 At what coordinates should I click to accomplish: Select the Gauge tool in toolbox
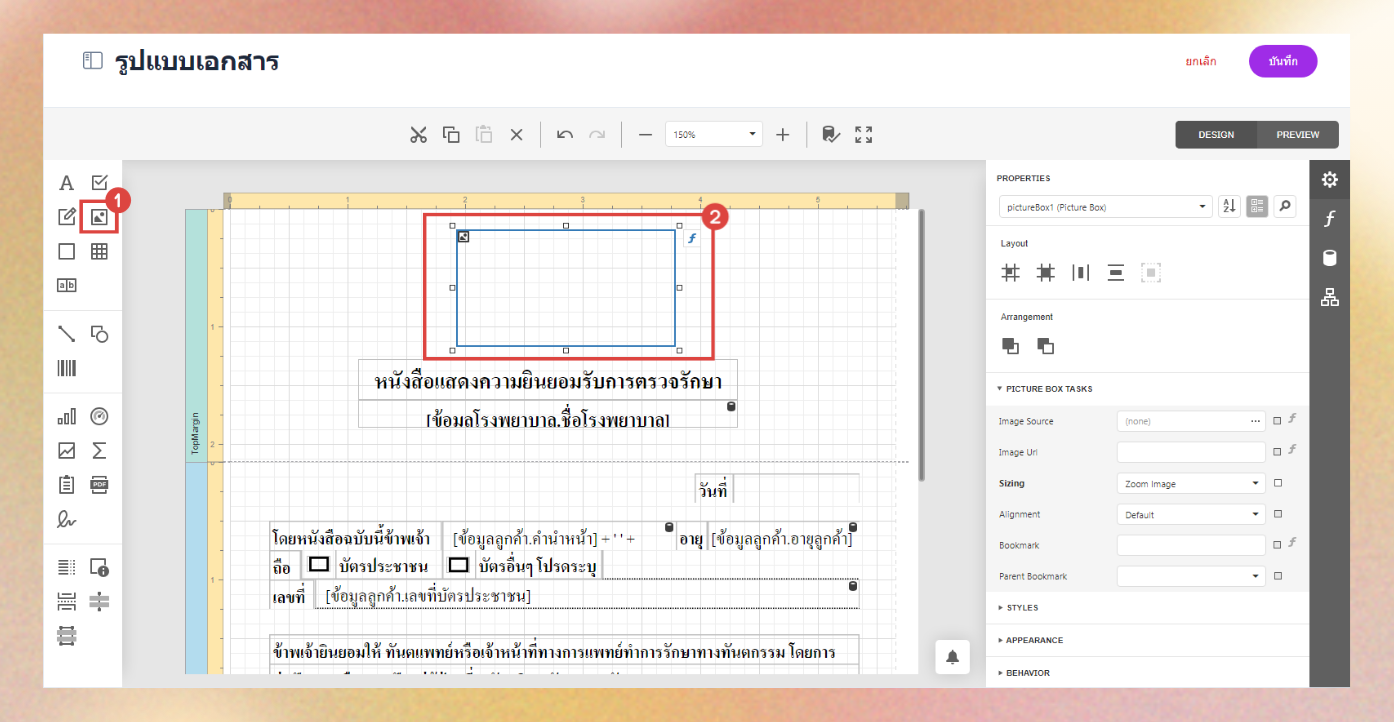coord(99,416)
